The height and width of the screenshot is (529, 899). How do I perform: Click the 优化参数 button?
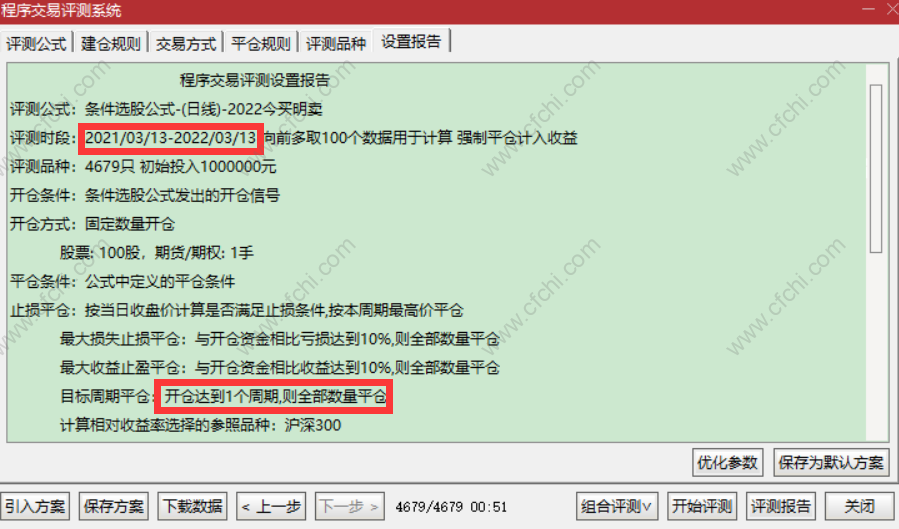tap(728, 463)
